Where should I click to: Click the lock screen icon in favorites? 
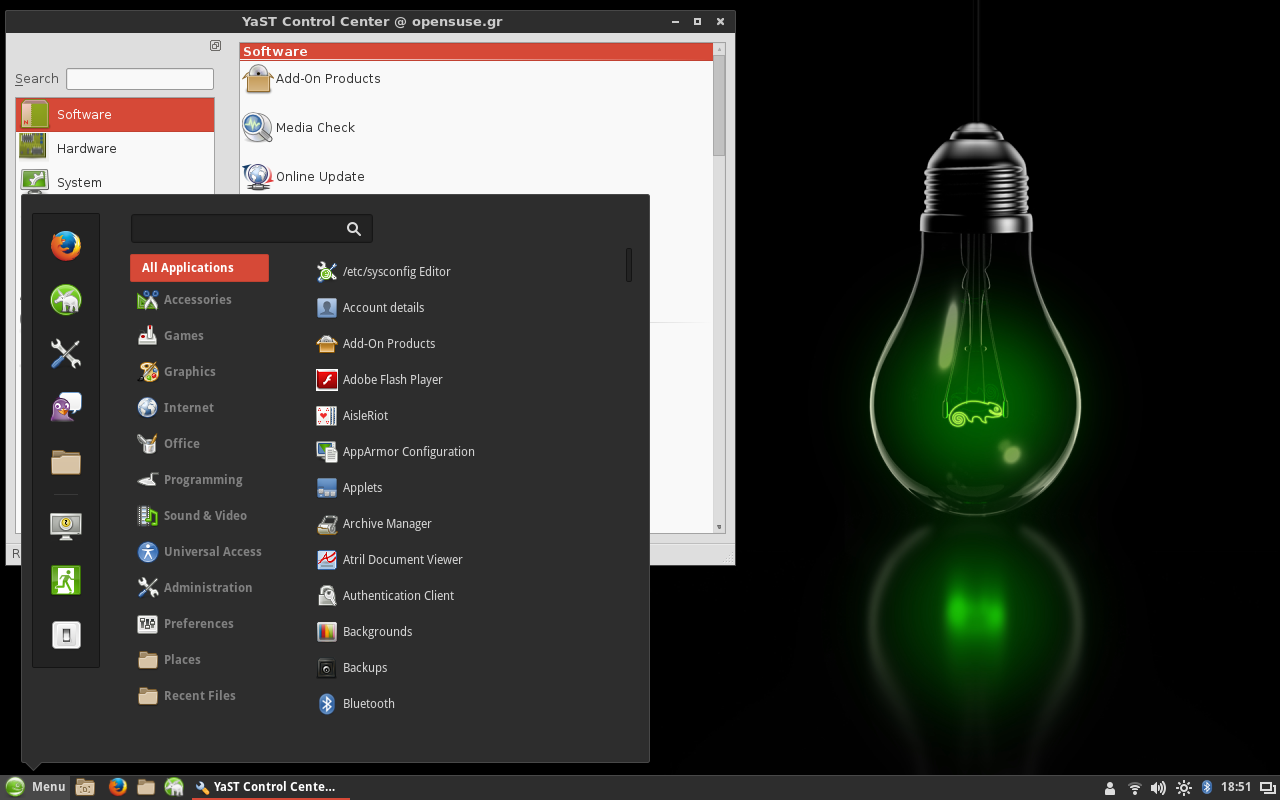66,525
